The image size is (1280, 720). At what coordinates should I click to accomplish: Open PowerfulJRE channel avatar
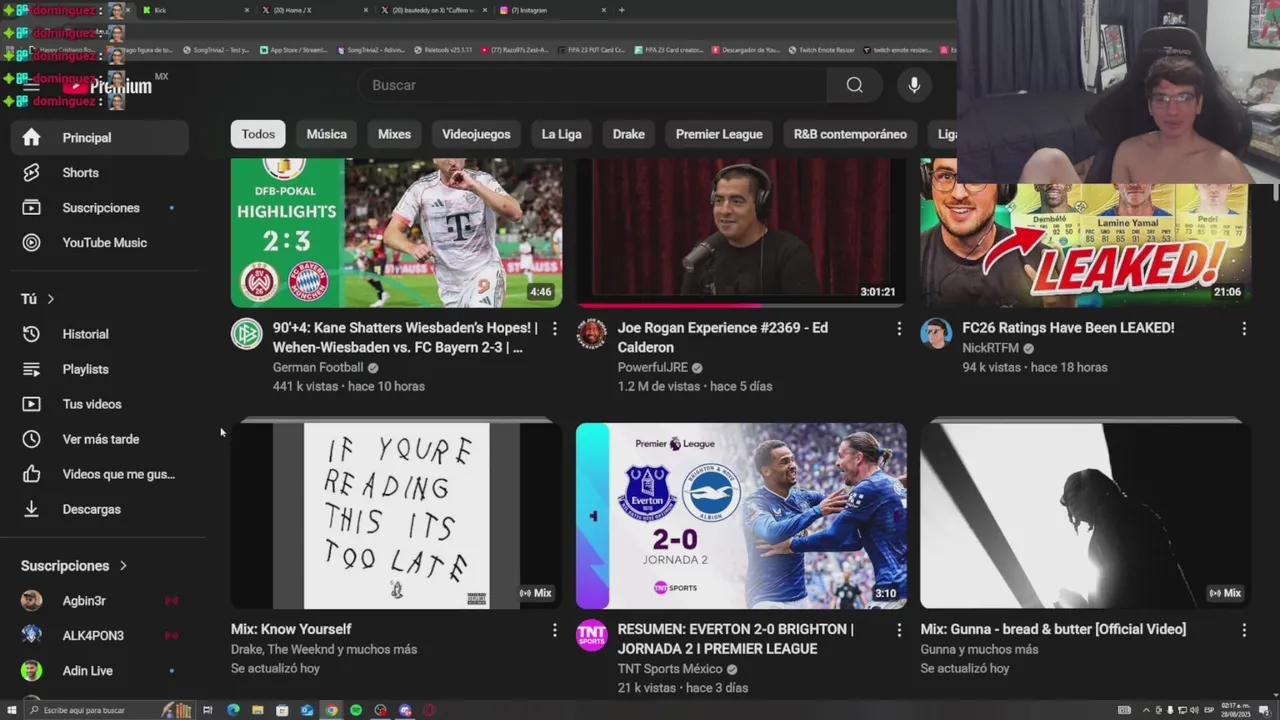591,334
